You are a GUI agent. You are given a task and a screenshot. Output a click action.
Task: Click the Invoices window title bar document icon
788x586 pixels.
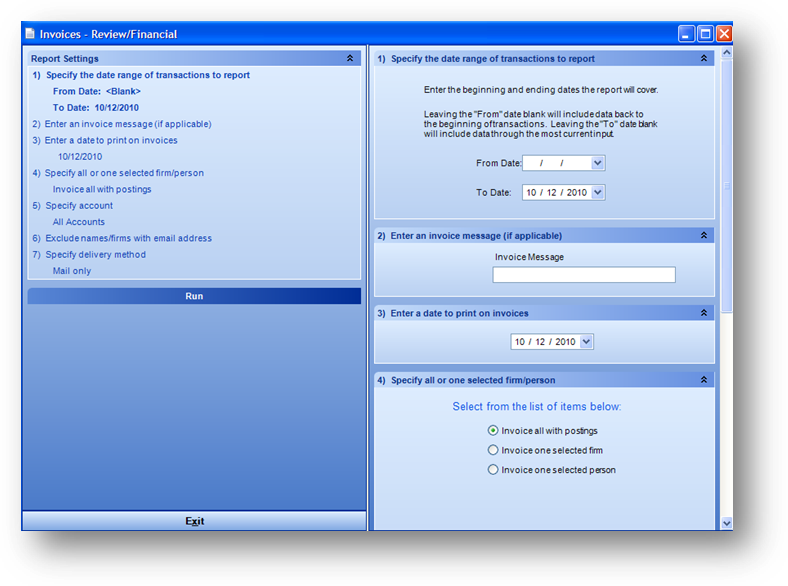click(30, 34)
